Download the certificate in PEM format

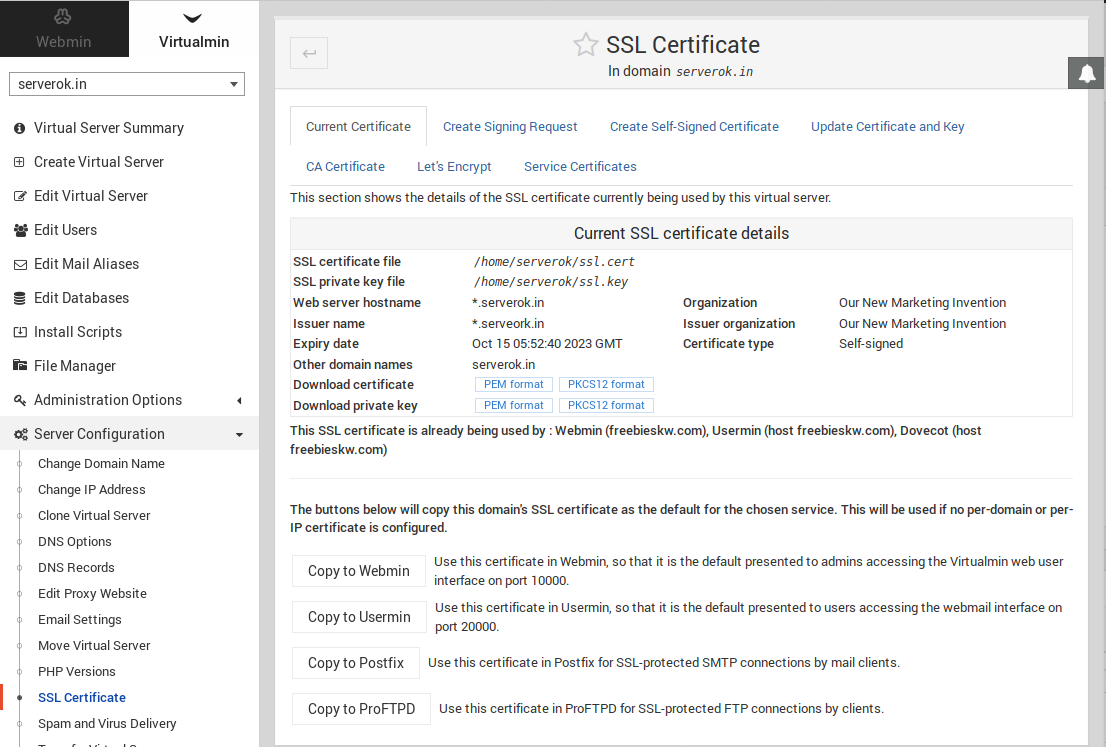(x=513, y=384)
